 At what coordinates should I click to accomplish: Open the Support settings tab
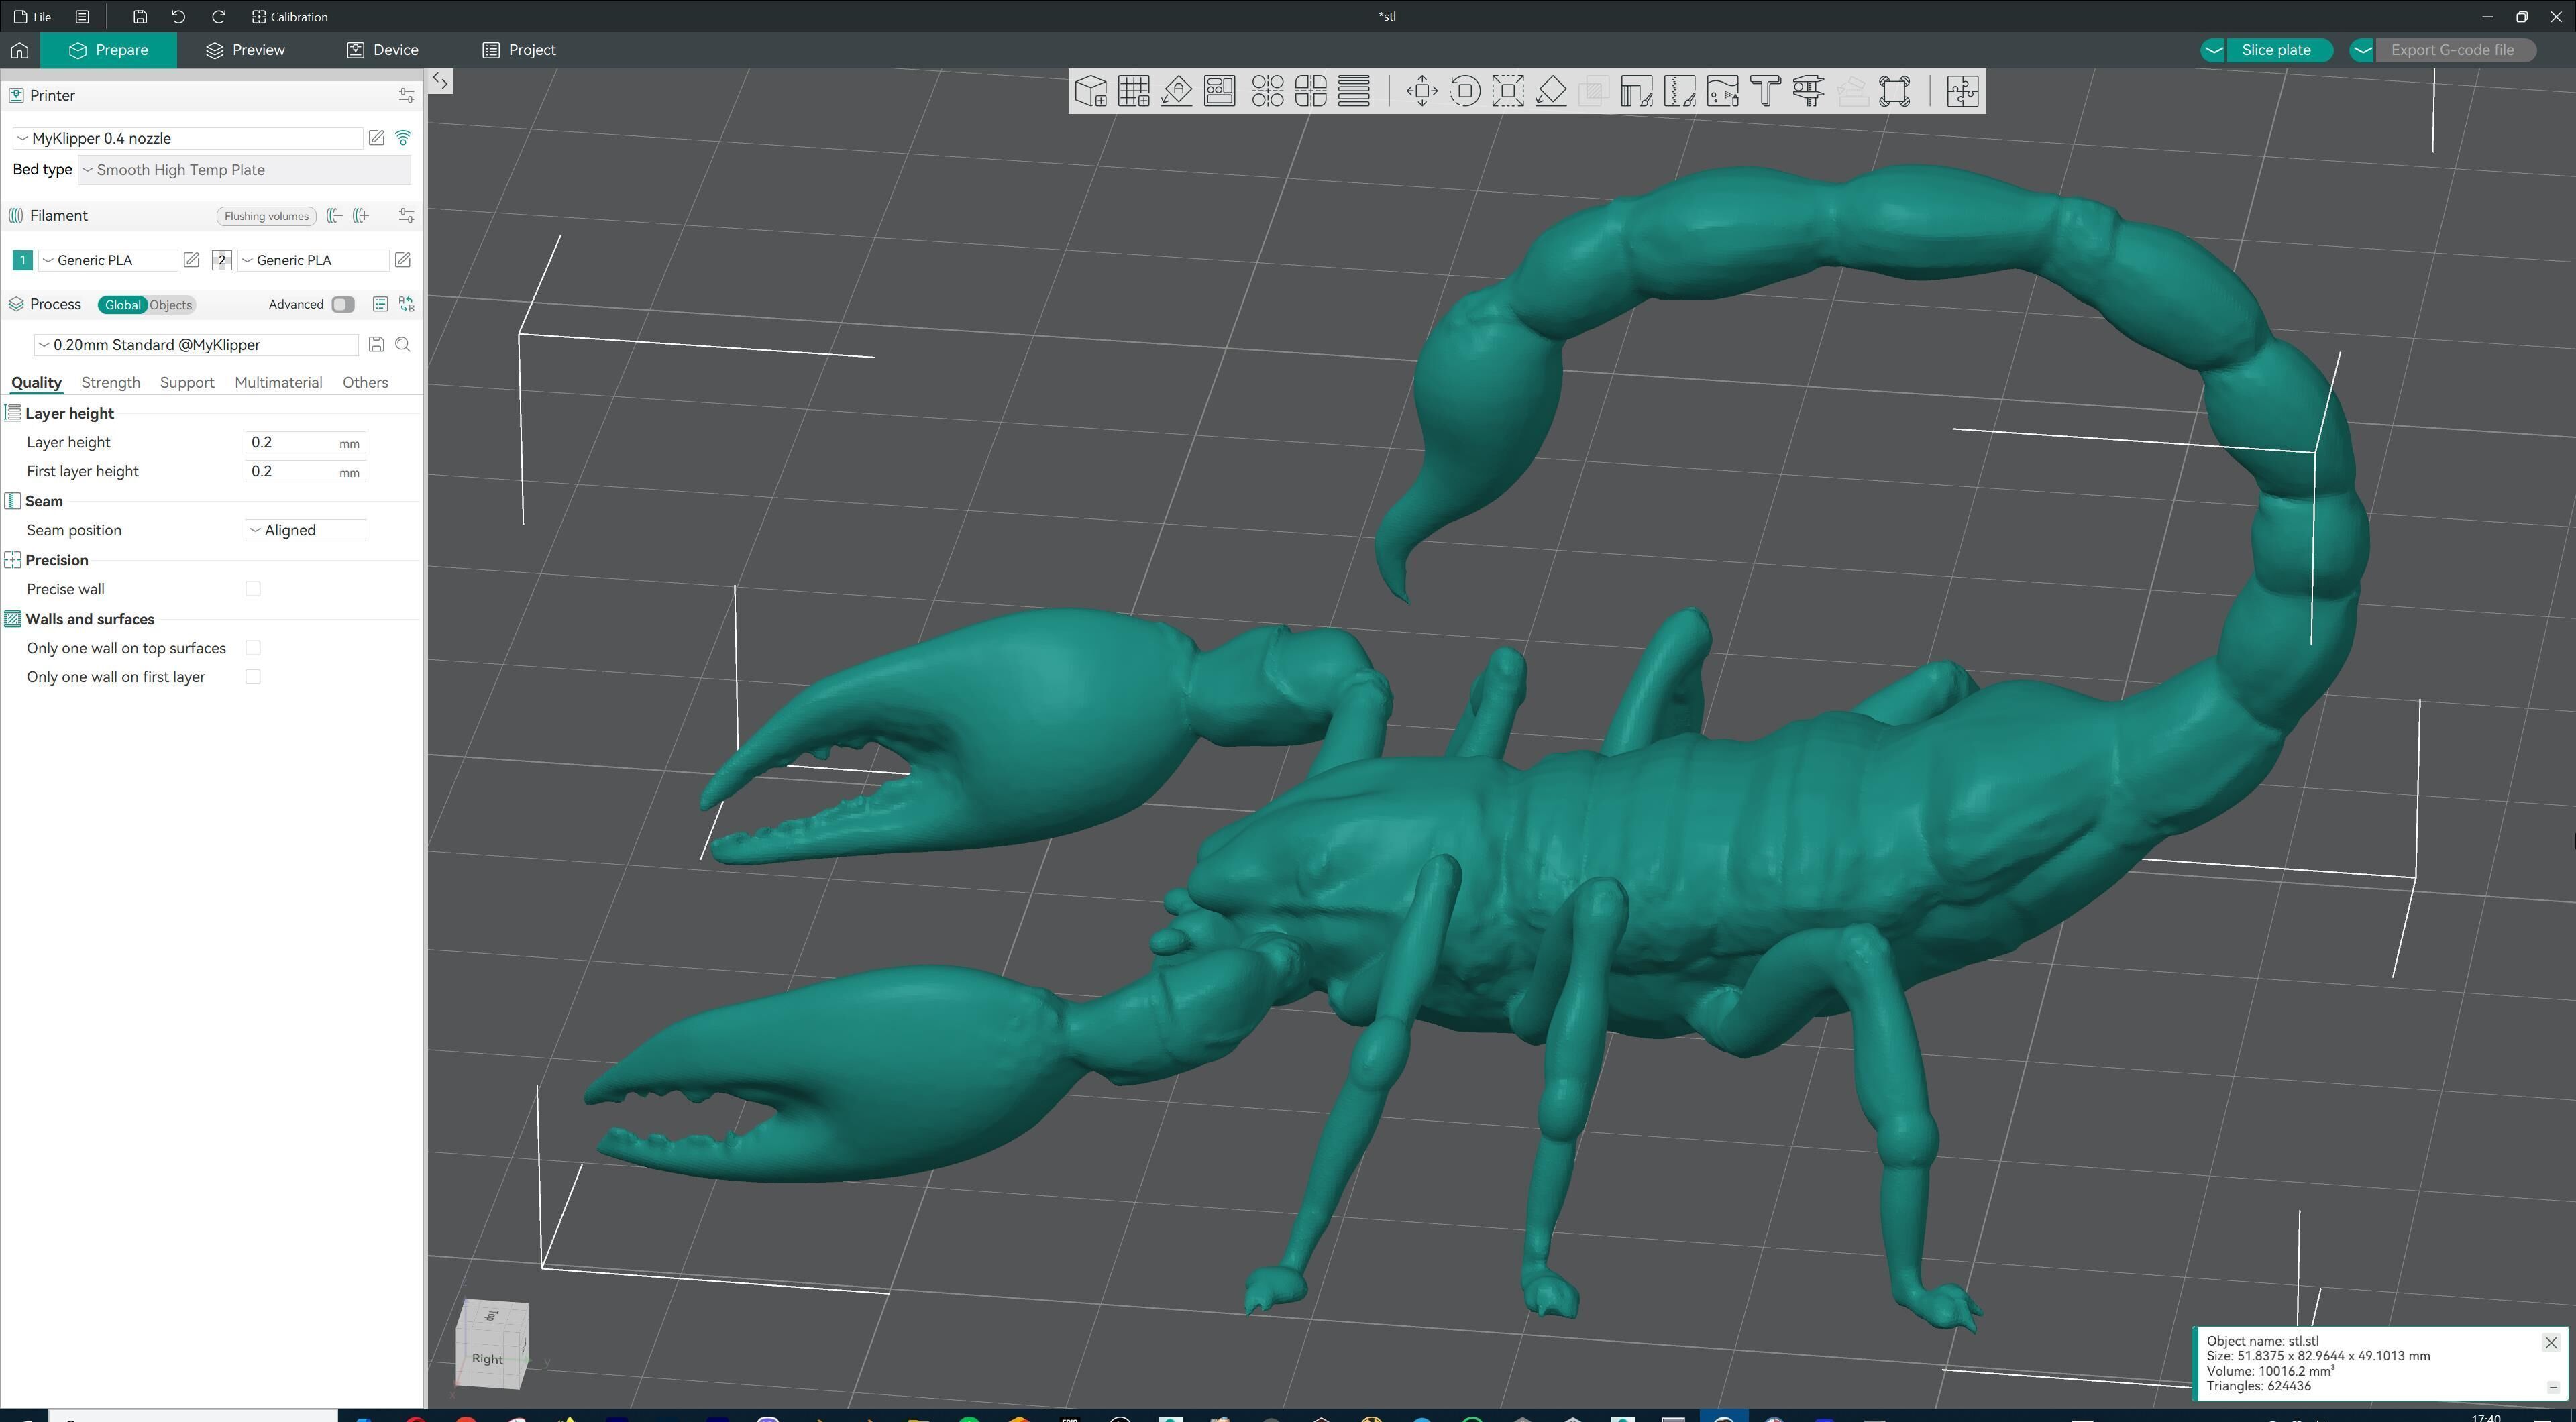(x=187, y=383)
